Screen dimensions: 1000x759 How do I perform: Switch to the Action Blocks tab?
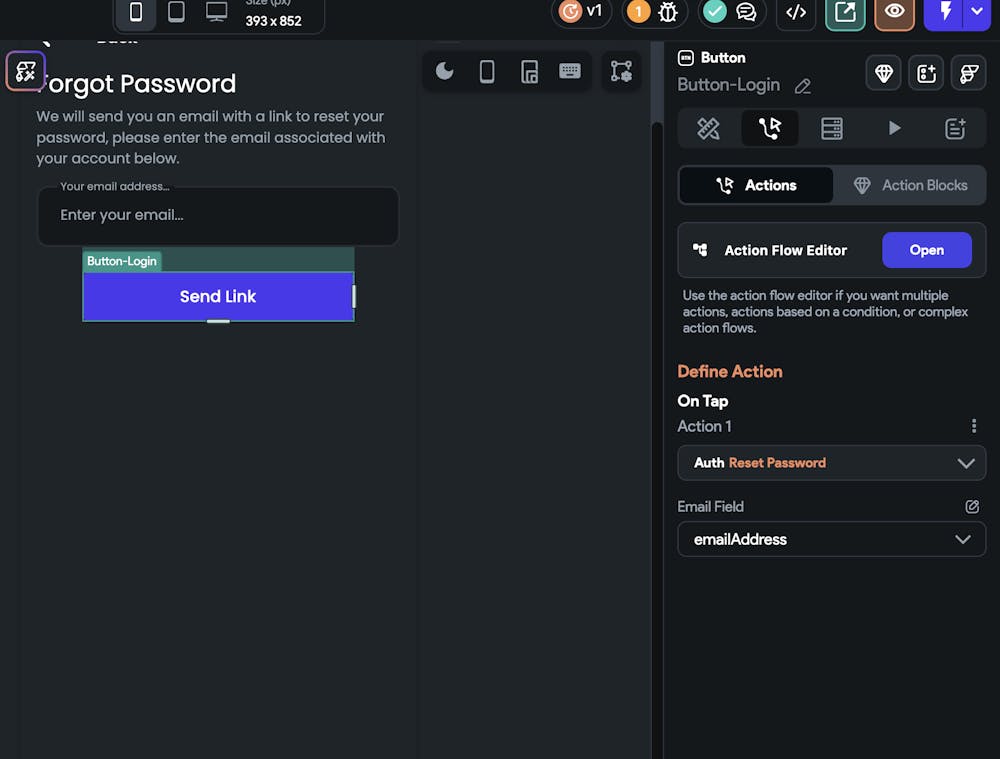[x=909, y=185]
